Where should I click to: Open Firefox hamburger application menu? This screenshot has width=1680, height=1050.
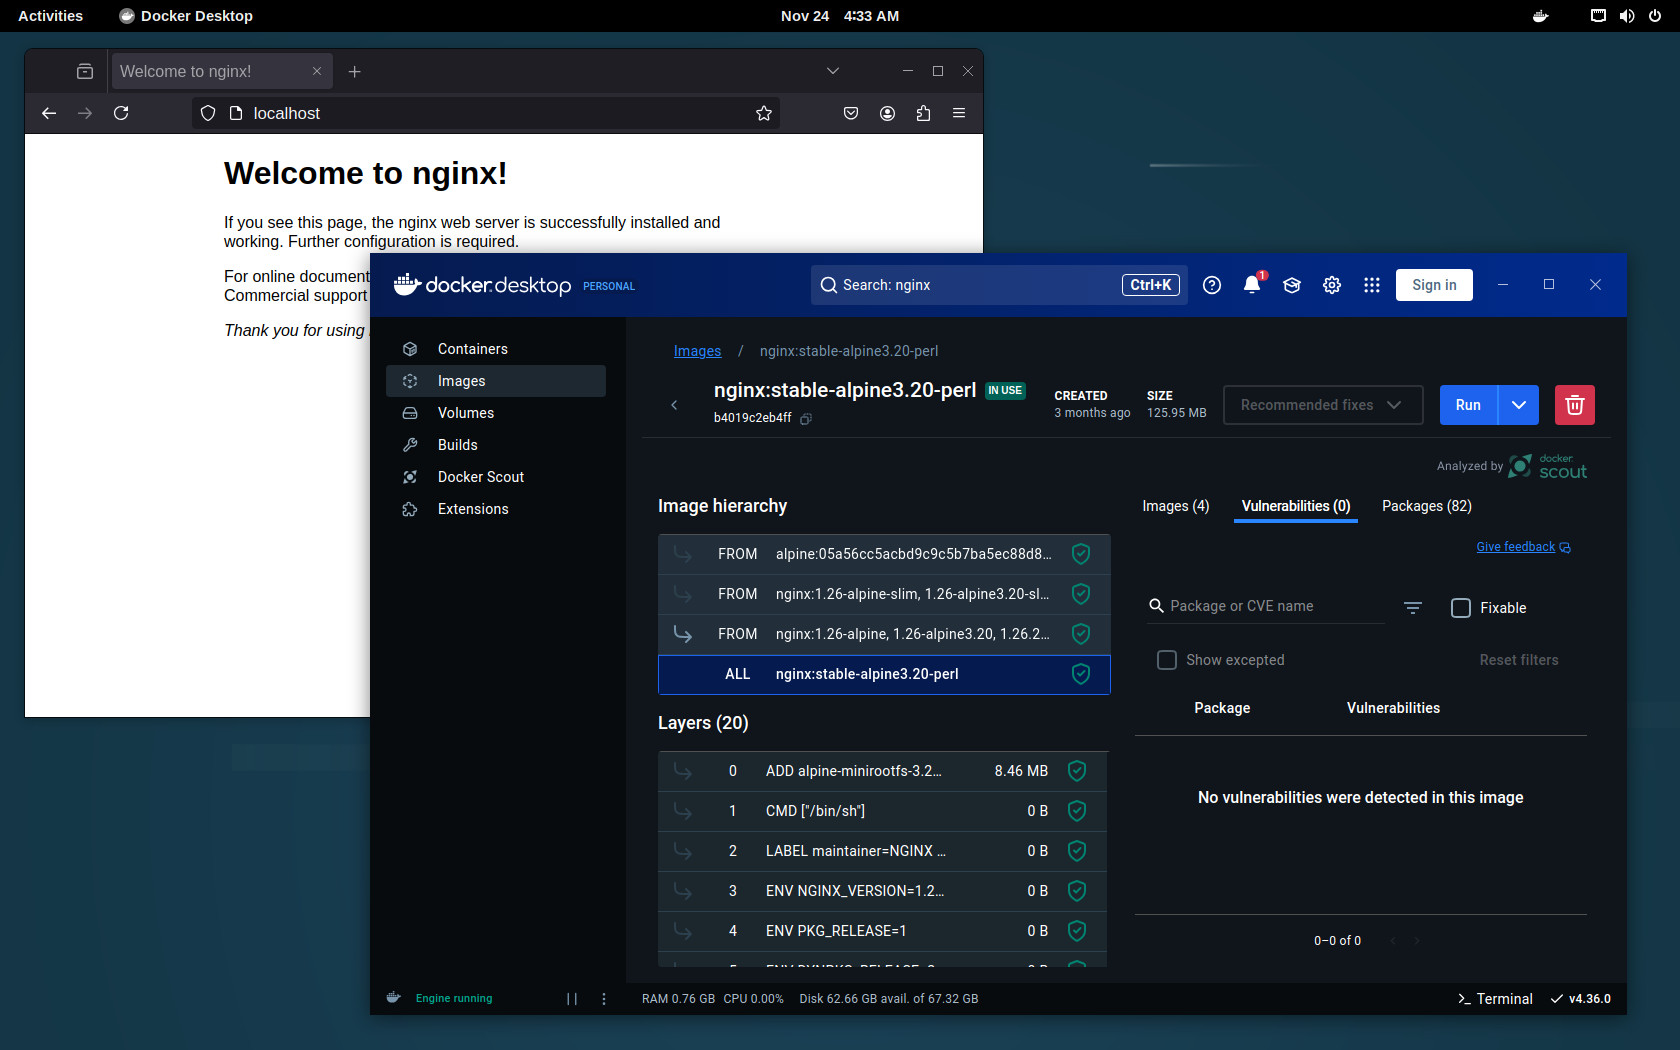click(x=959, y=113)
